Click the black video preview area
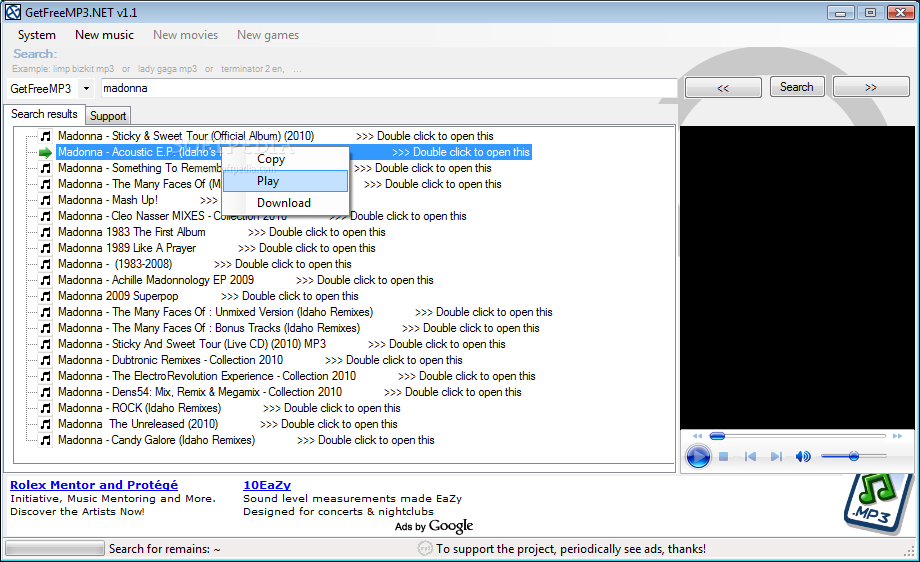This screenshot has width=920, height=562. [797, 277]
